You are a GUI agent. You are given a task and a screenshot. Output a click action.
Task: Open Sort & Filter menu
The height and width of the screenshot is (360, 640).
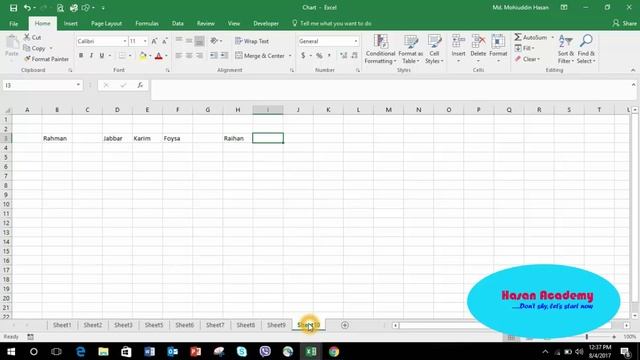566,49
